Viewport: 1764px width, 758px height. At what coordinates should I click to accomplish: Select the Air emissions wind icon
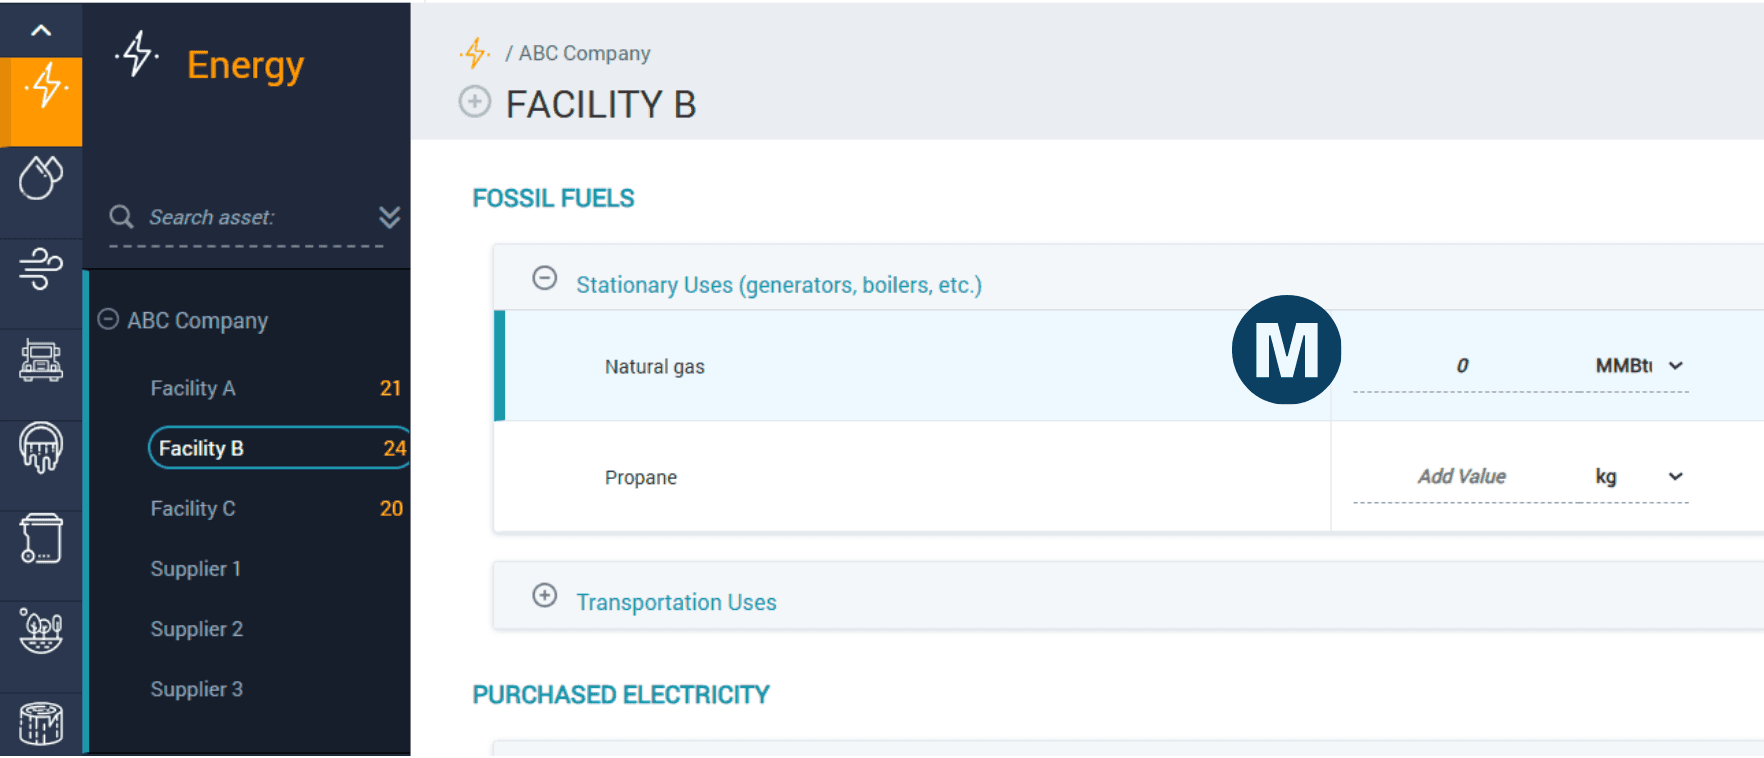click(x=41, y=269)
